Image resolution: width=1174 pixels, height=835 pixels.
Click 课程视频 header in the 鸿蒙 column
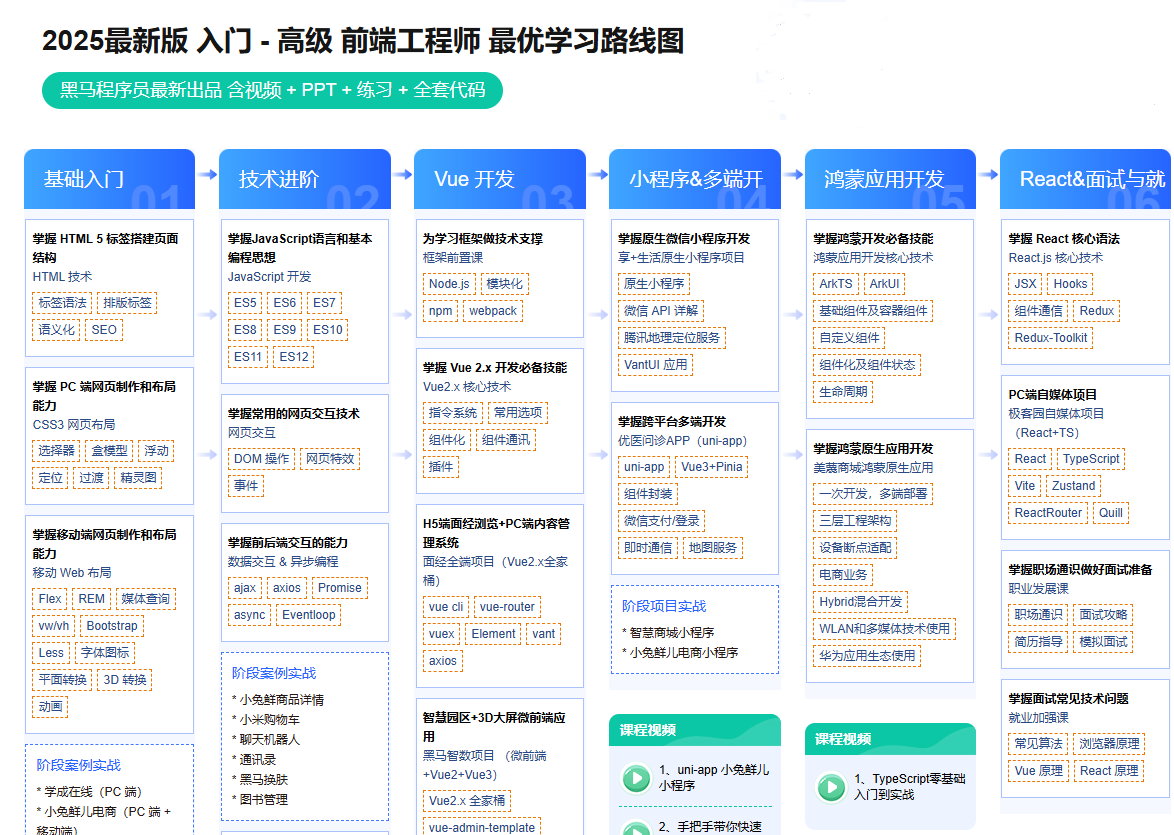click(x=843, y=739)
